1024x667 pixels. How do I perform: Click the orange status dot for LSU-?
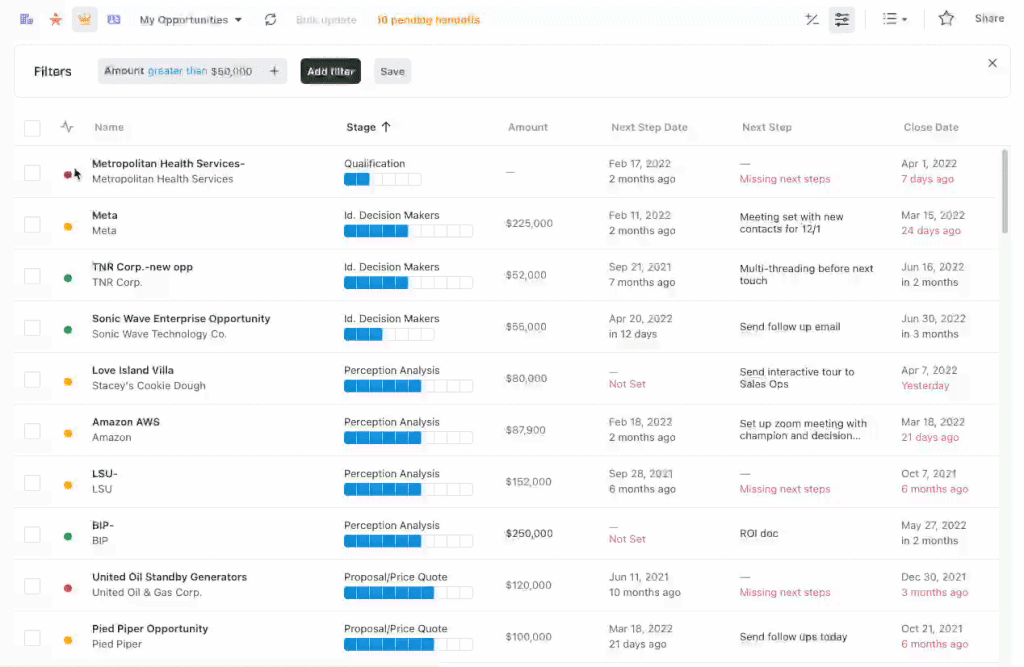click(x=68, y=485)
